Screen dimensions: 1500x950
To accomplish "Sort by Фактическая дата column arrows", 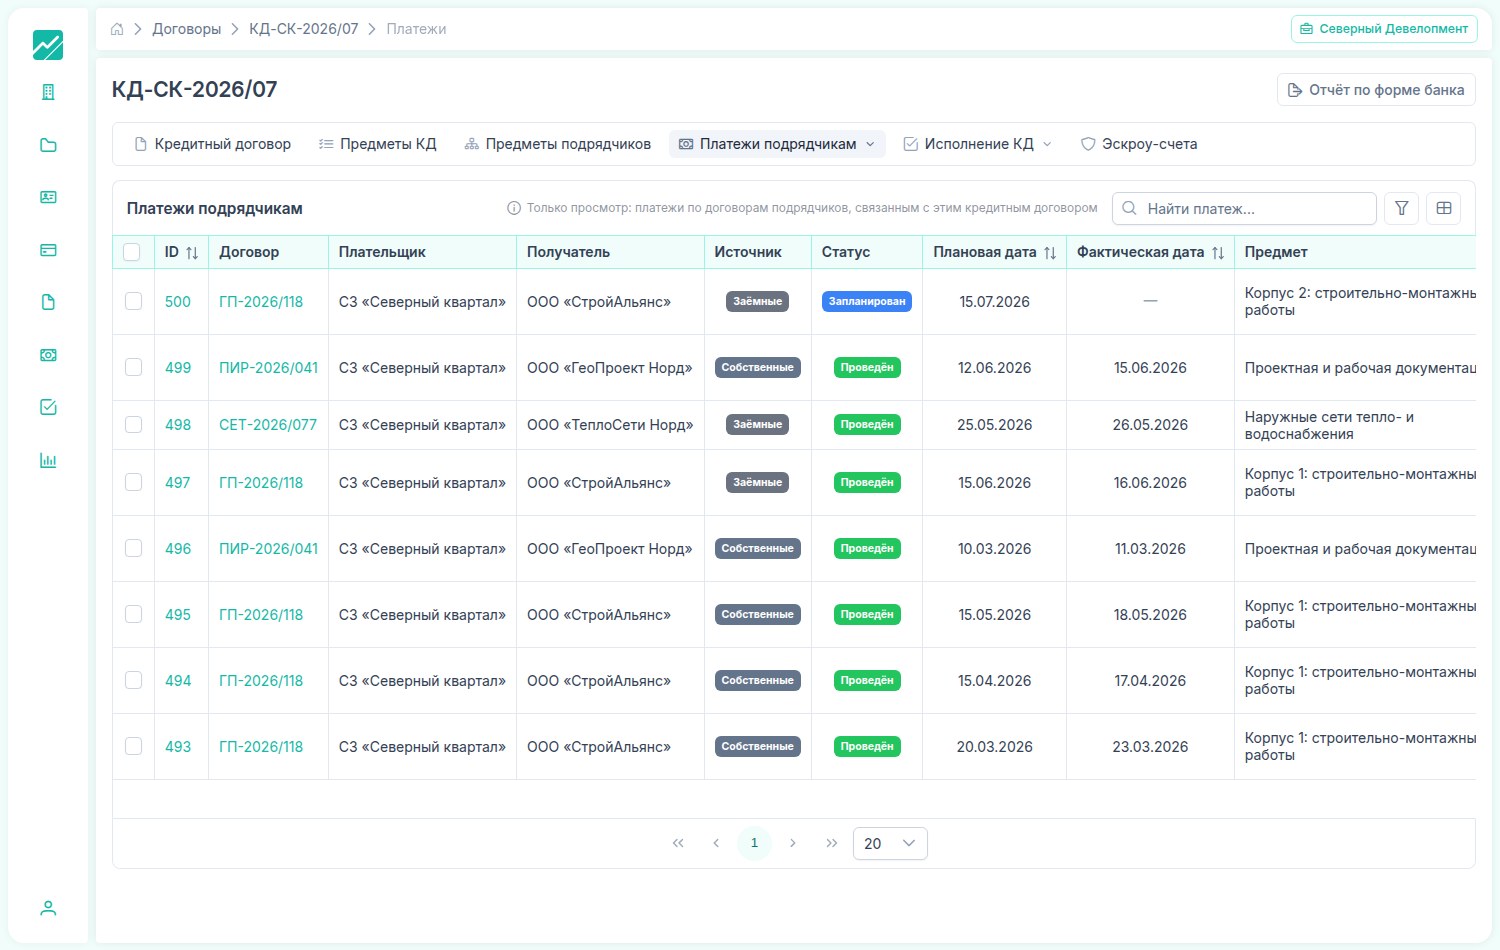I will (1218, 253).
